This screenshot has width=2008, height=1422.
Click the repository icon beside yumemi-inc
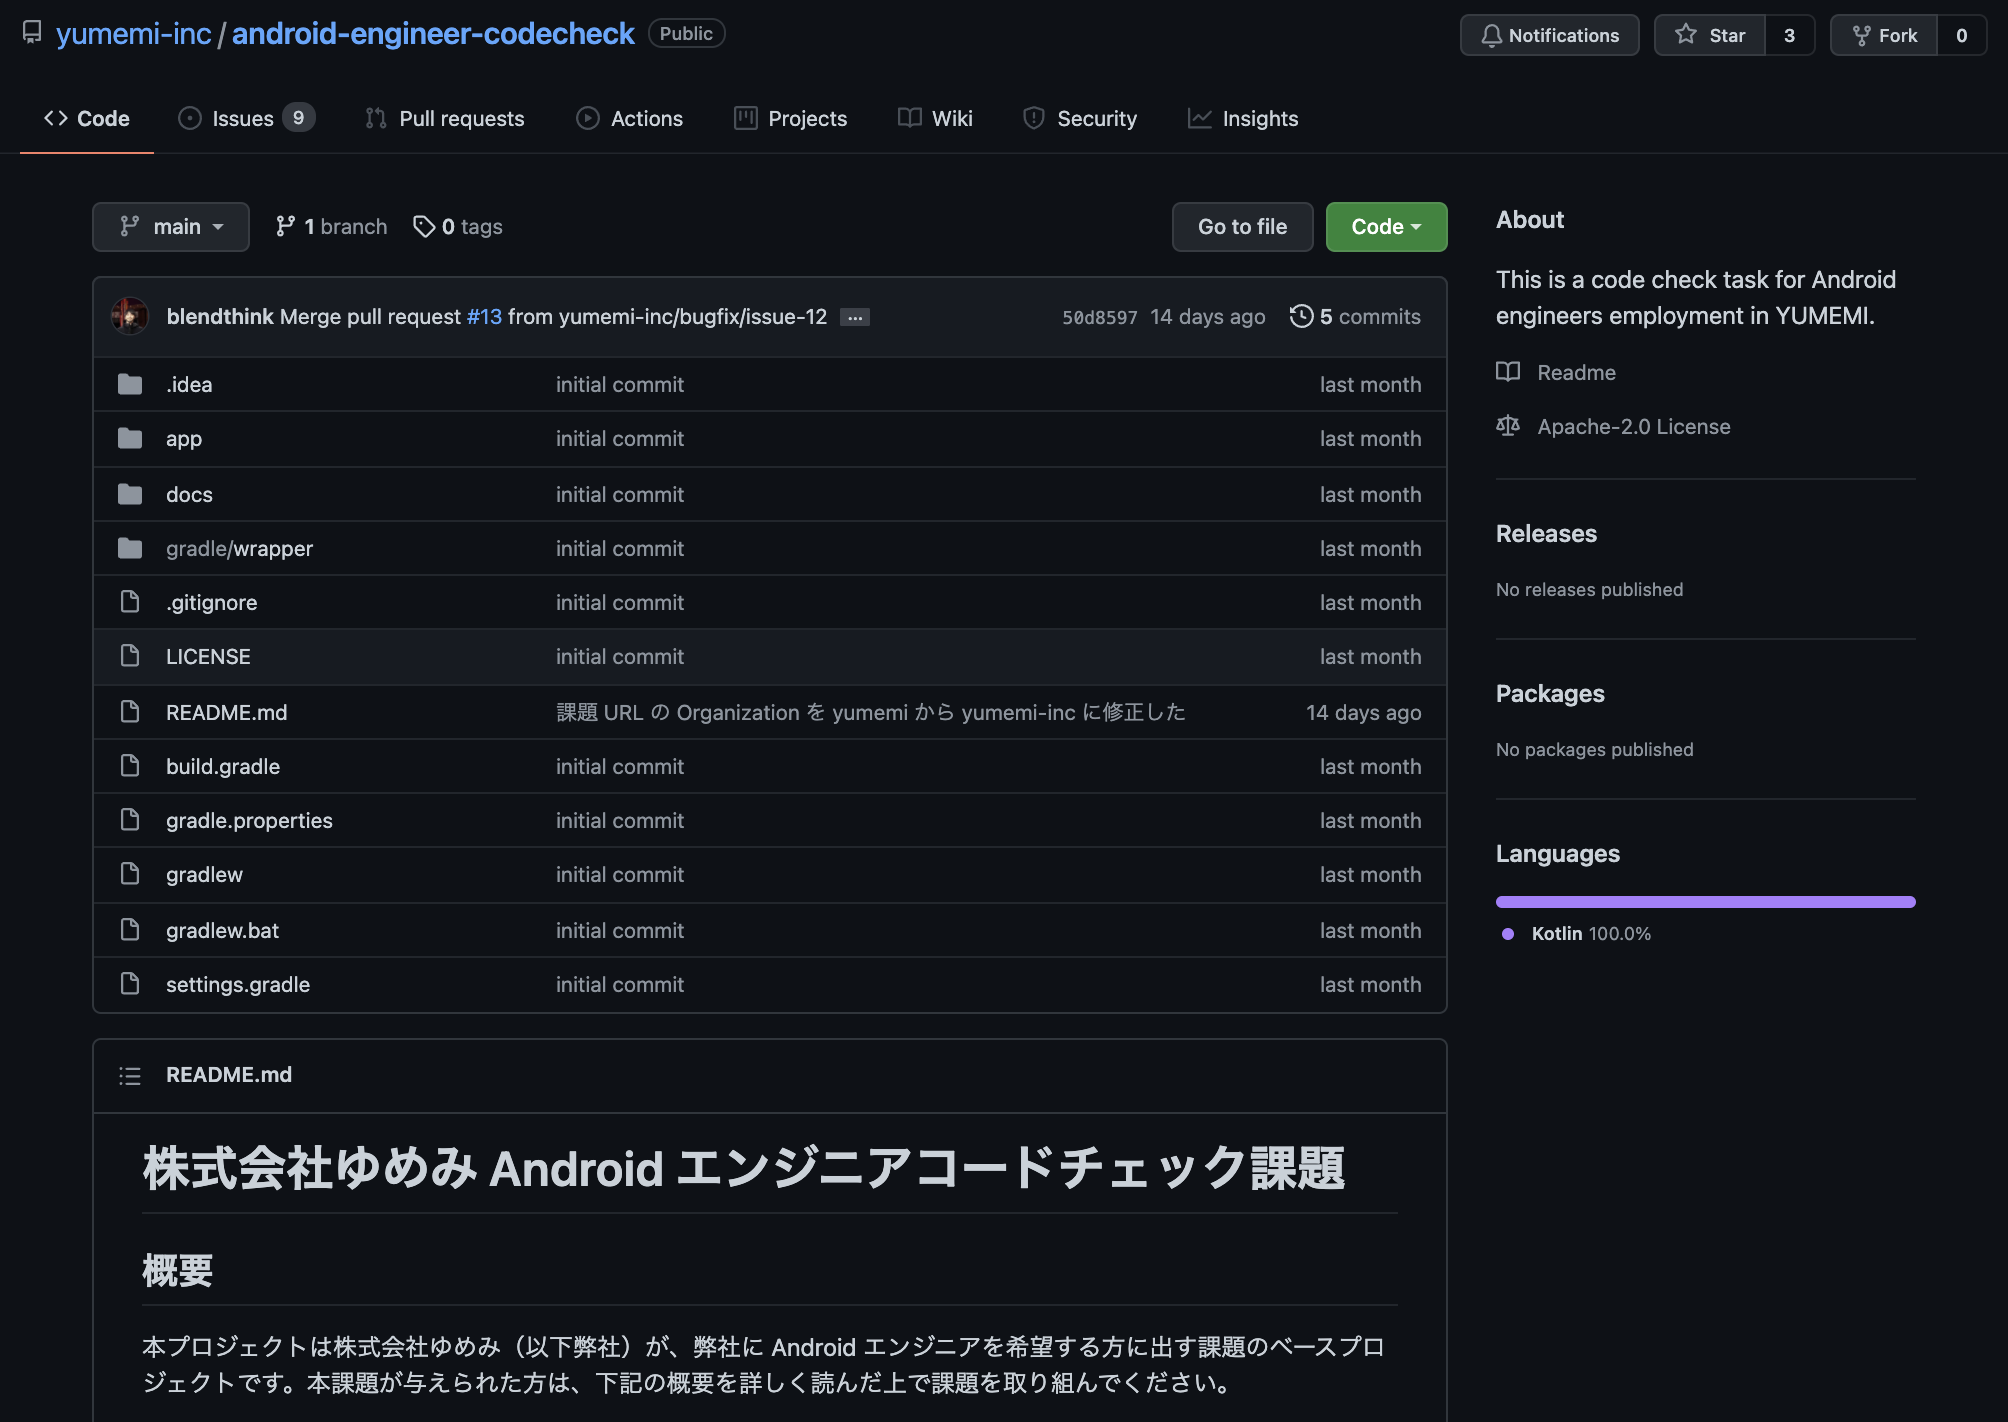(x=32, y=33)
